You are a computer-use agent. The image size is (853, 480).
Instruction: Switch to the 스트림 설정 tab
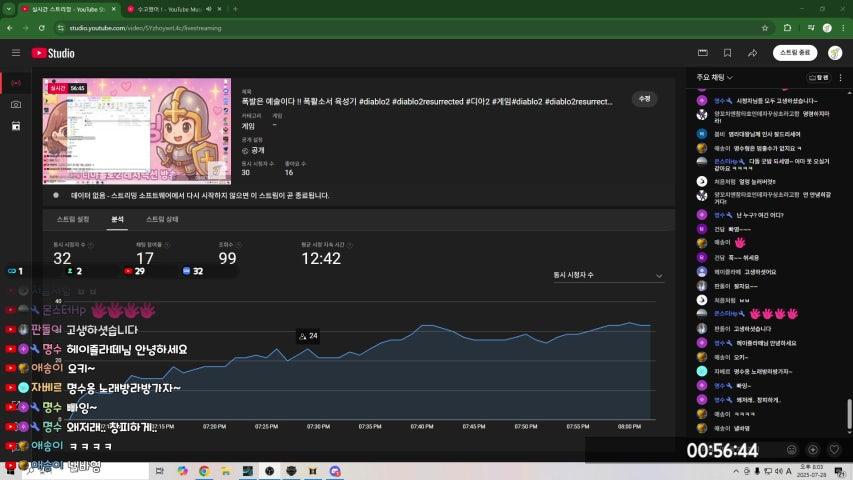pos(73,219)
